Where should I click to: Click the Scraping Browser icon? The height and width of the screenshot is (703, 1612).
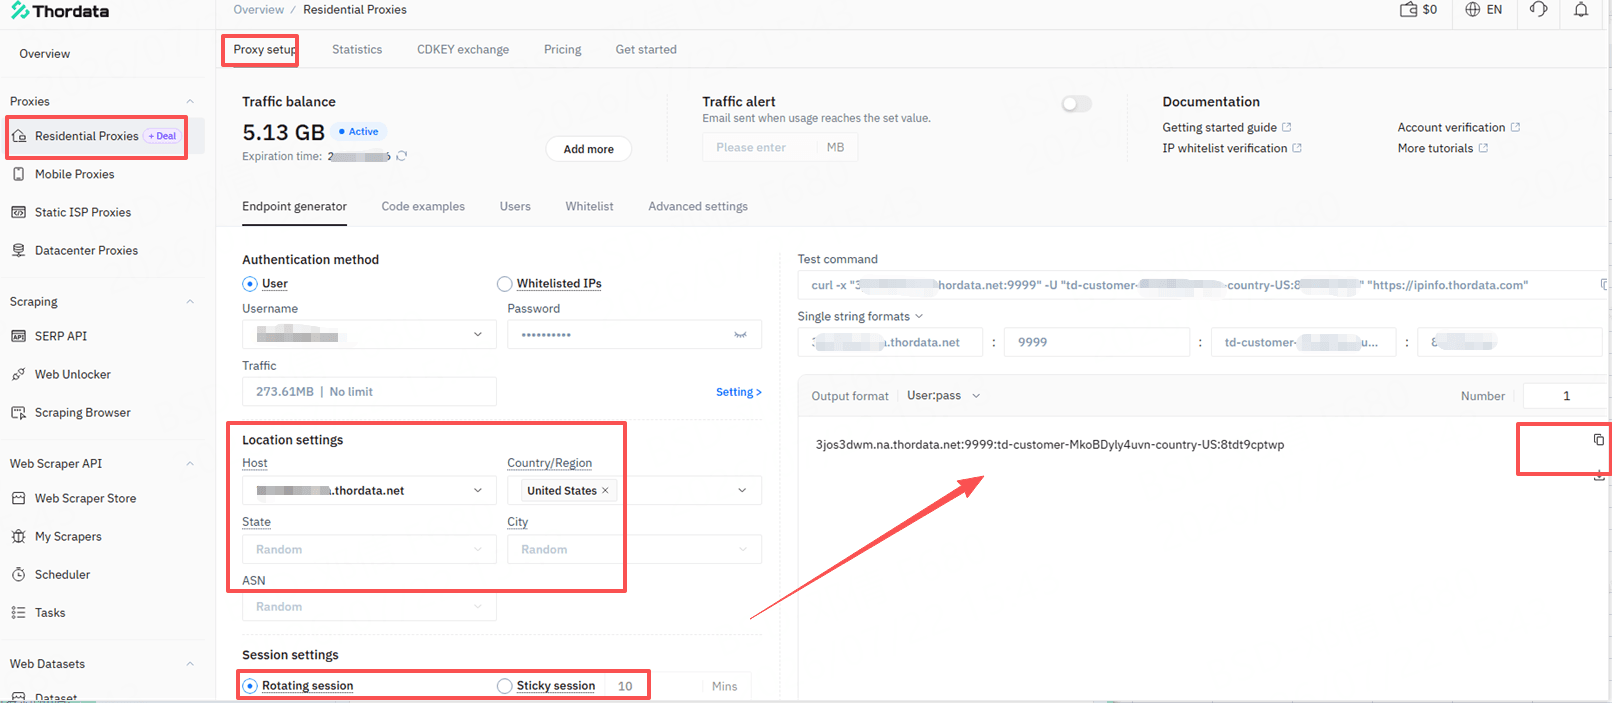point(19,412)
